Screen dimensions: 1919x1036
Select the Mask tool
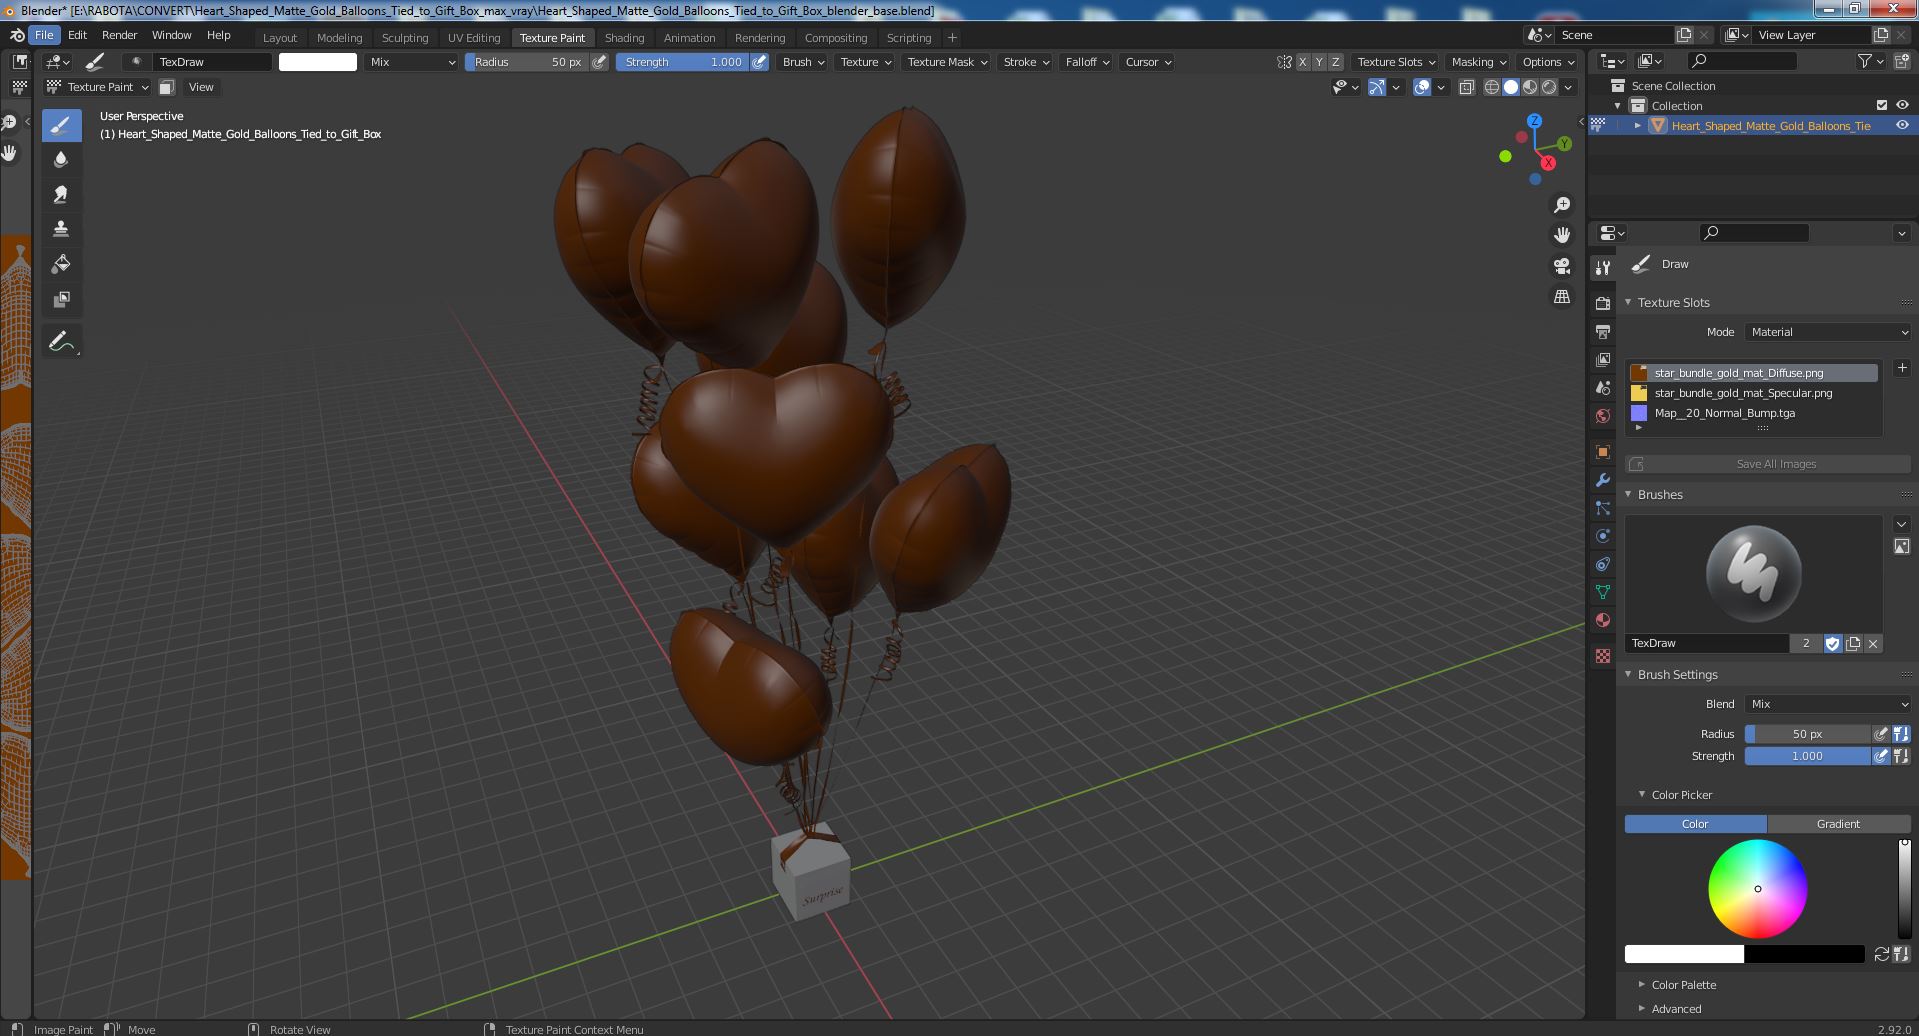pos(61,300)
